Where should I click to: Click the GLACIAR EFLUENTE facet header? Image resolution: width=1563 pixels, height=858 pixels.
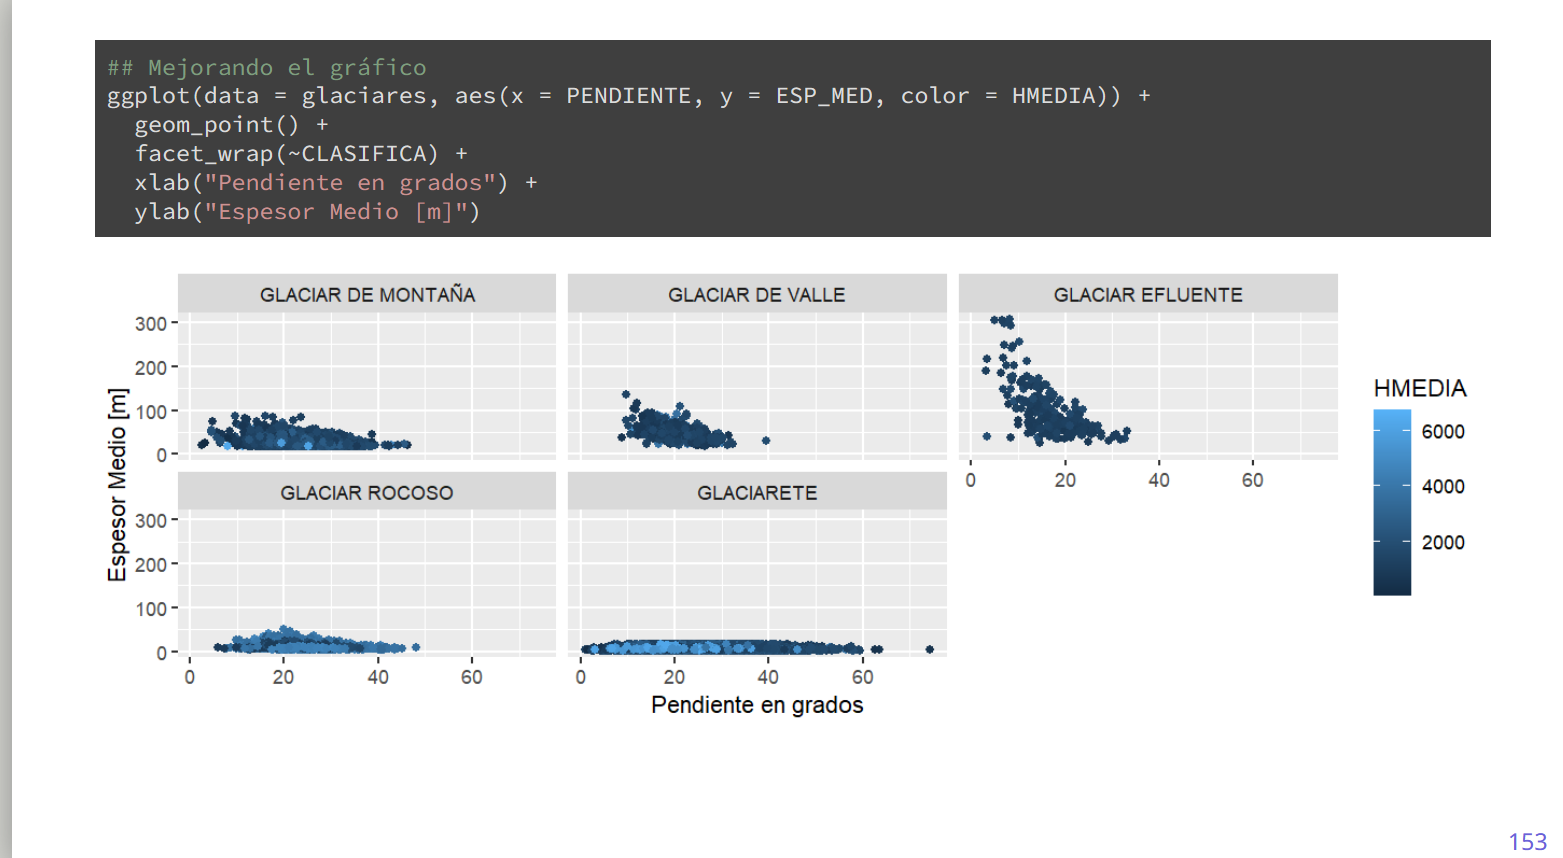[x=1147, y=295]
